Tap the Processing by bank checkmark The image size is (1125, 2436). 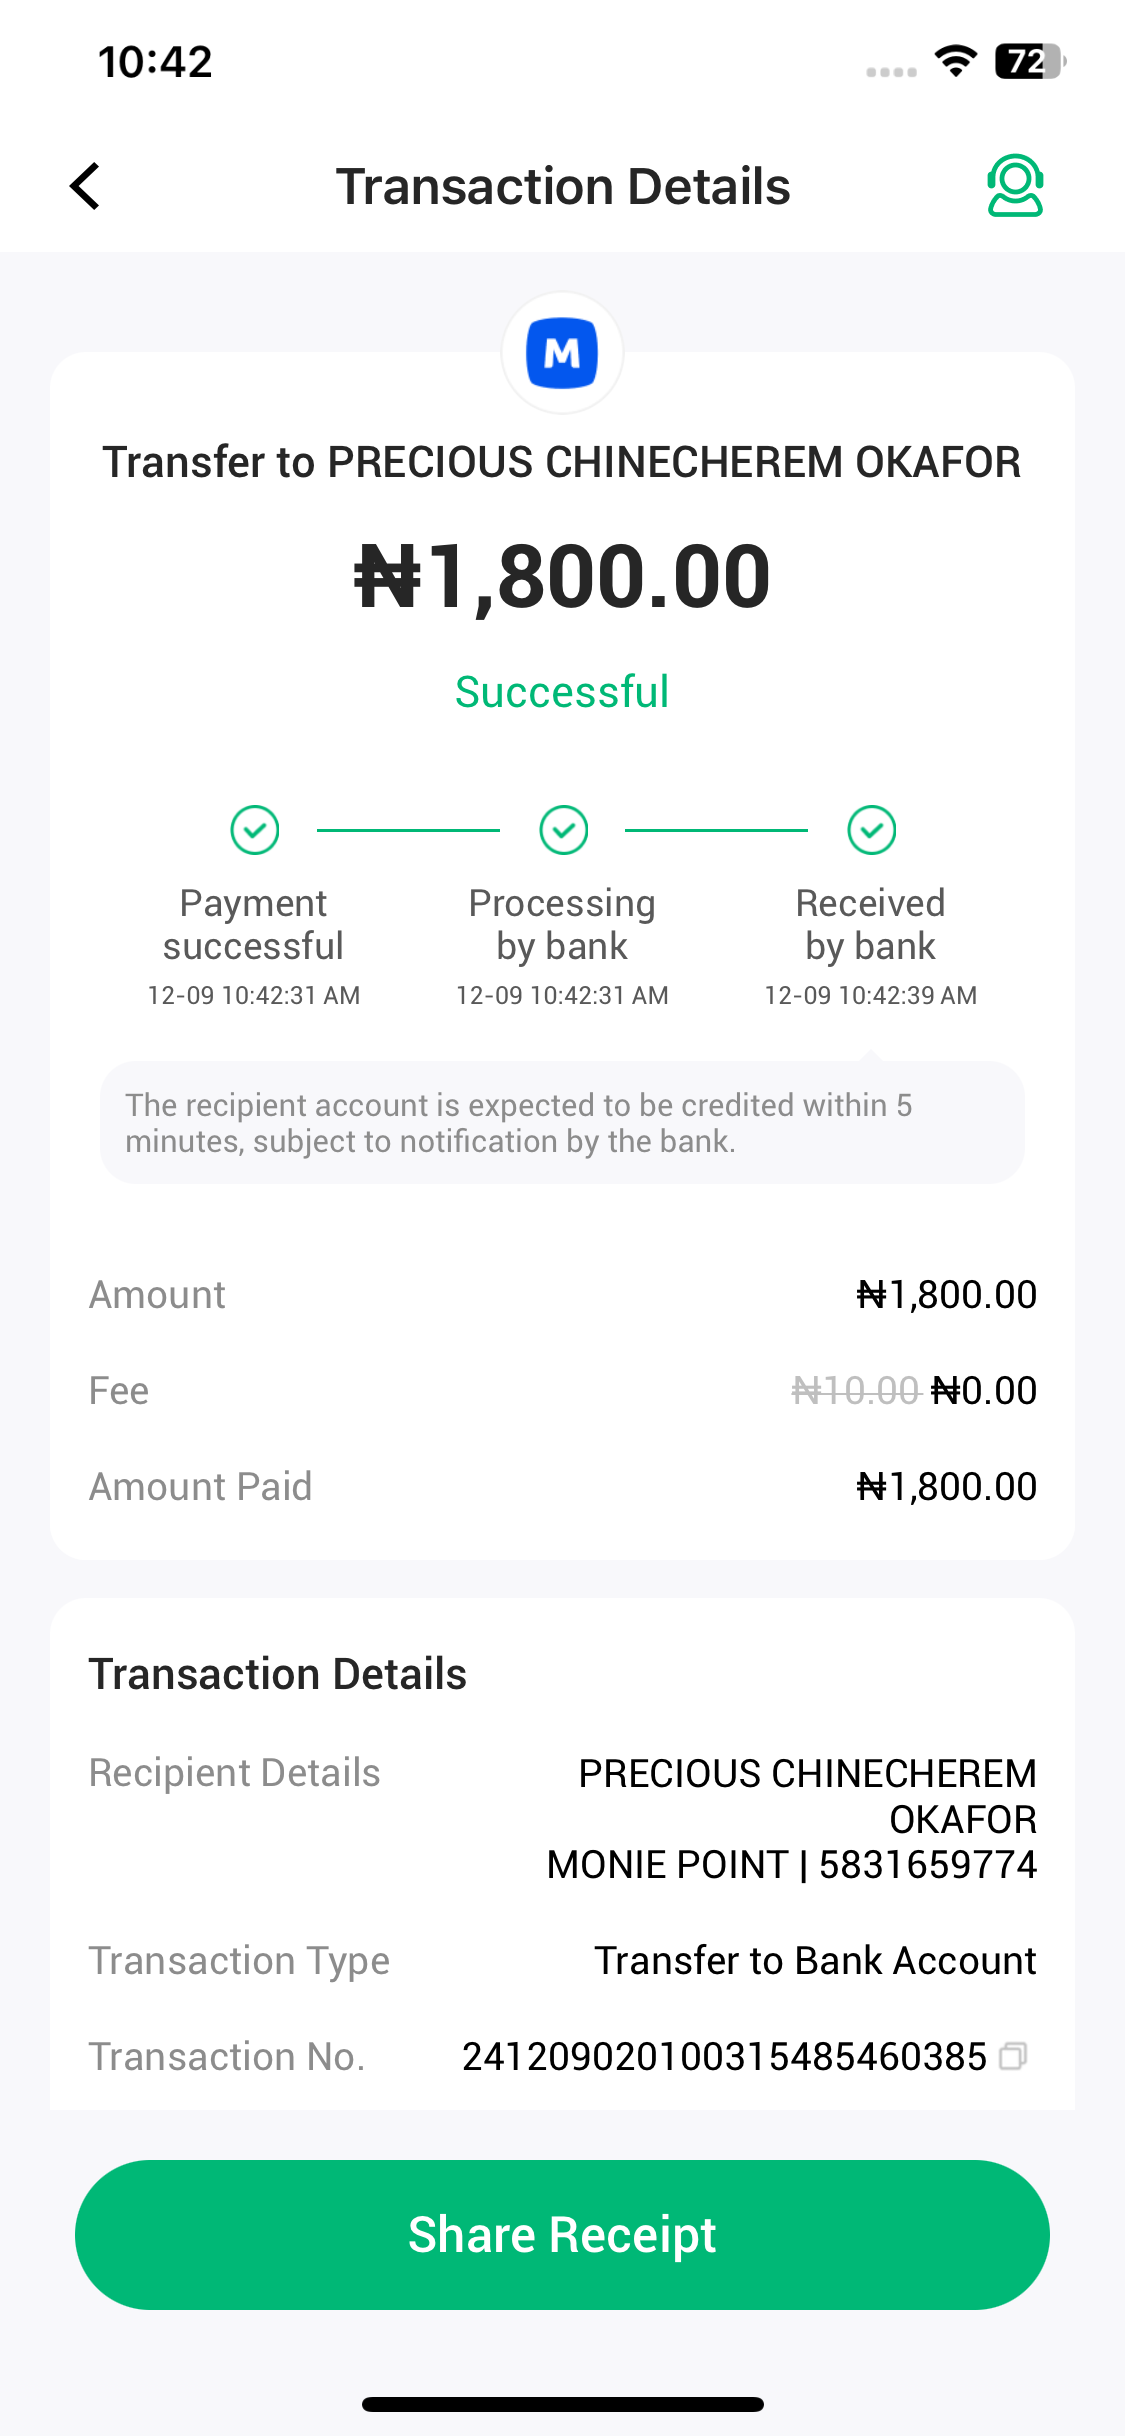point(564,830)
